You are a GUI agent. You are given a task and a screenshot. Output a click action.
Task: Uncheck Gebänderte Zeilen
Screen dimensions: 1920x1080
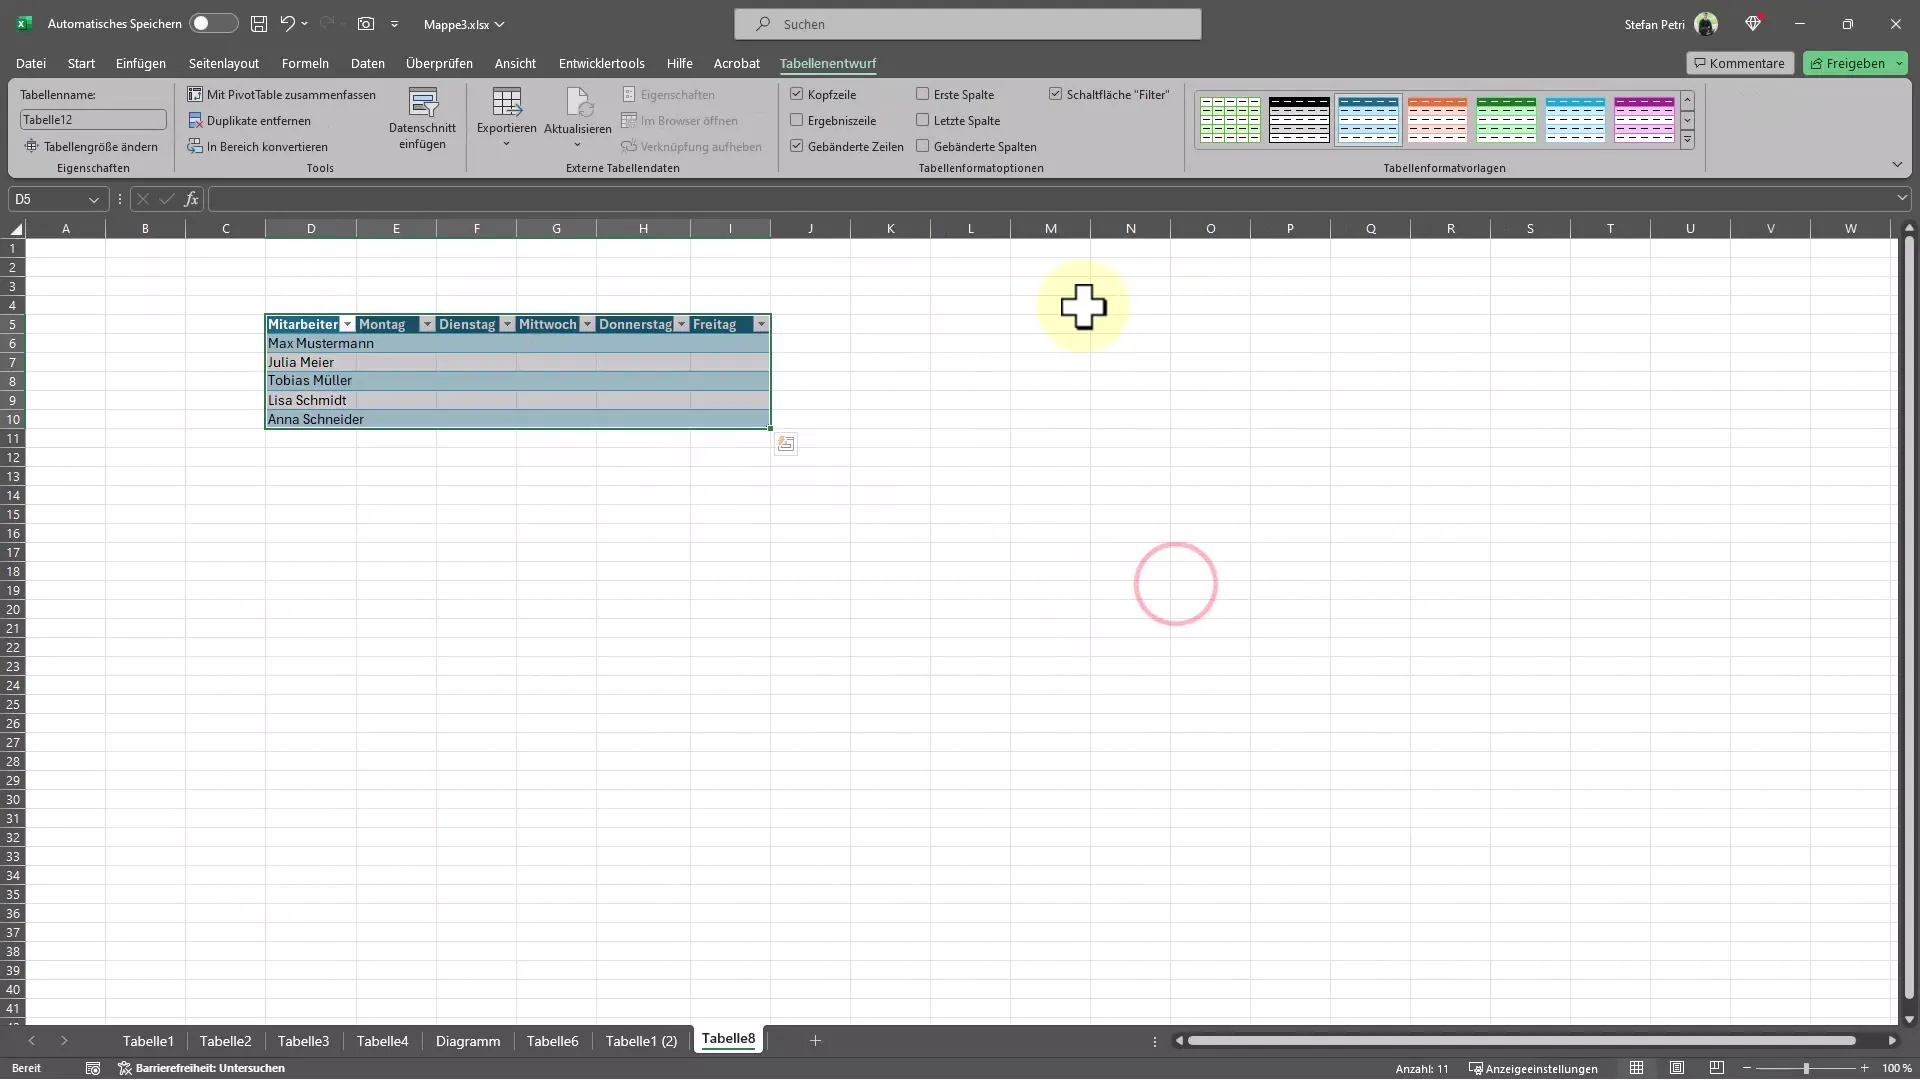[x=797, y=146]
